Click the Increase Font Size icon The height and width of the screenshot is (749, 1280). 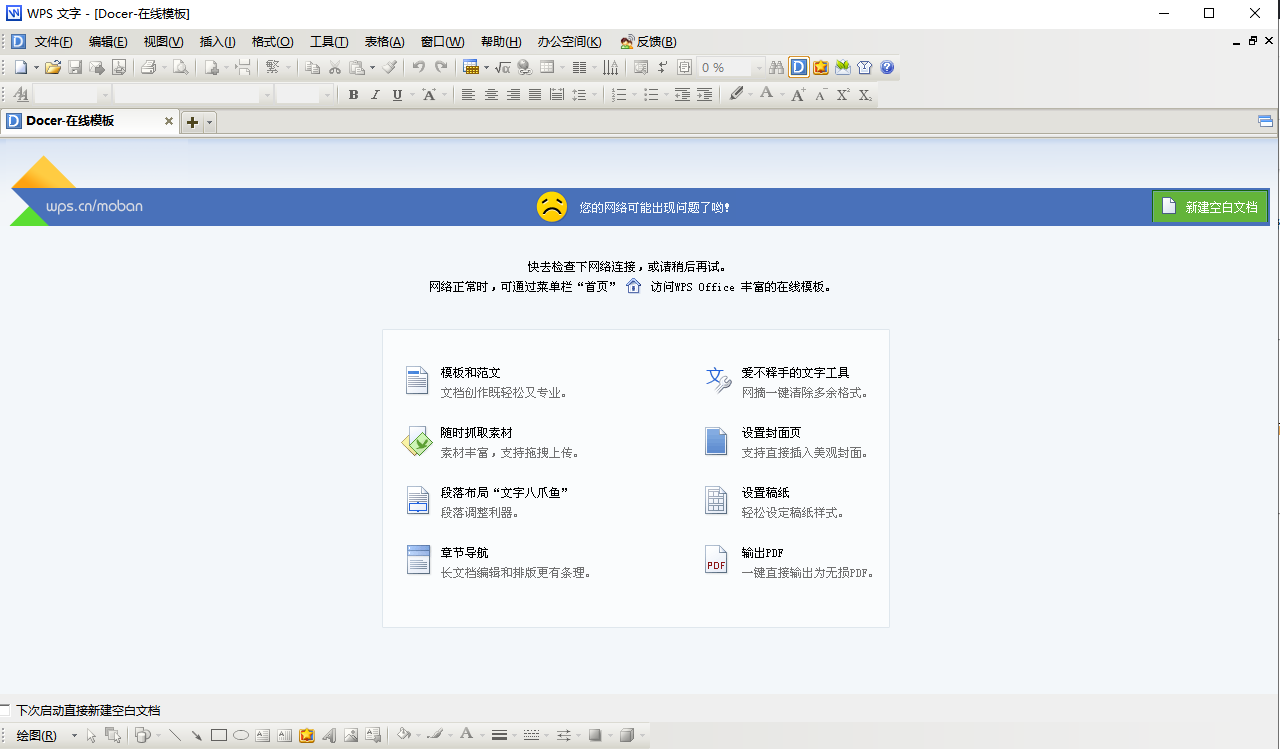pyautogui.click(x=798, y=94)
